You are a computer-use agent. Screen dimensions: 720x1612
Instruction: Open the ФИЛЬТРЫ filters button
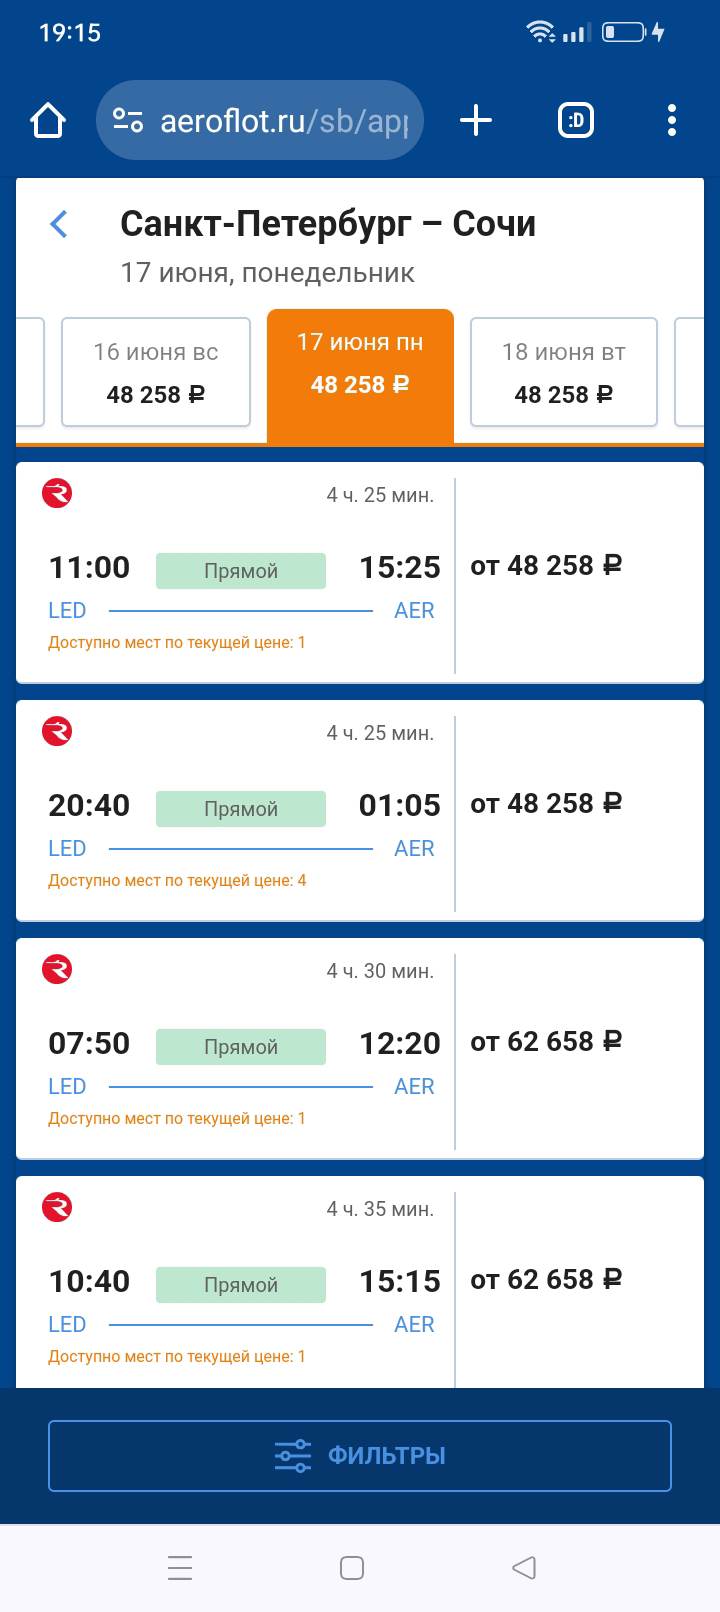click(x=360, y=1455)
